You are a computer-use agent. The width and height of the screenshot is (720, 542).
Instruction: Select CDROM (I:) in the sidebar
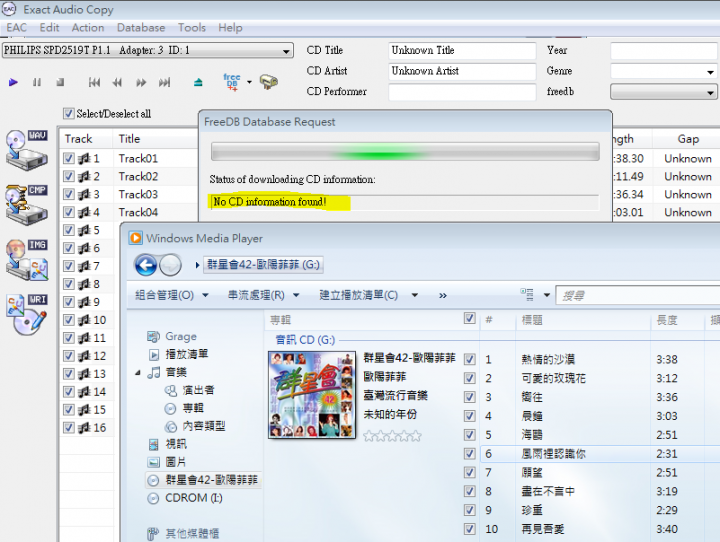point(185,498)
